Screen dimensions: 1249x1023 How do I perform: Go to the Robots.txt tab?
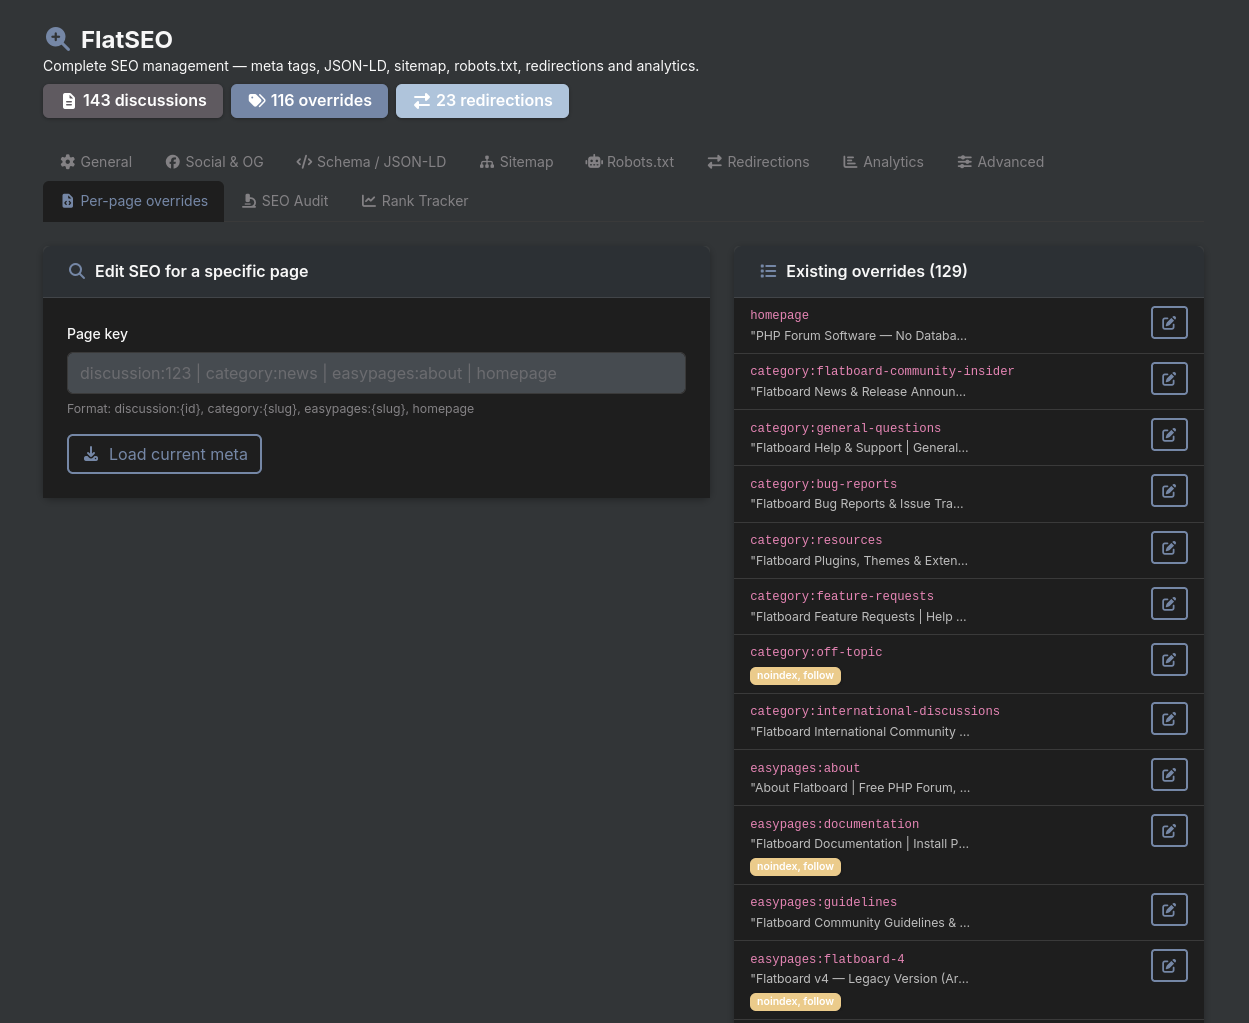coord(630,162)
